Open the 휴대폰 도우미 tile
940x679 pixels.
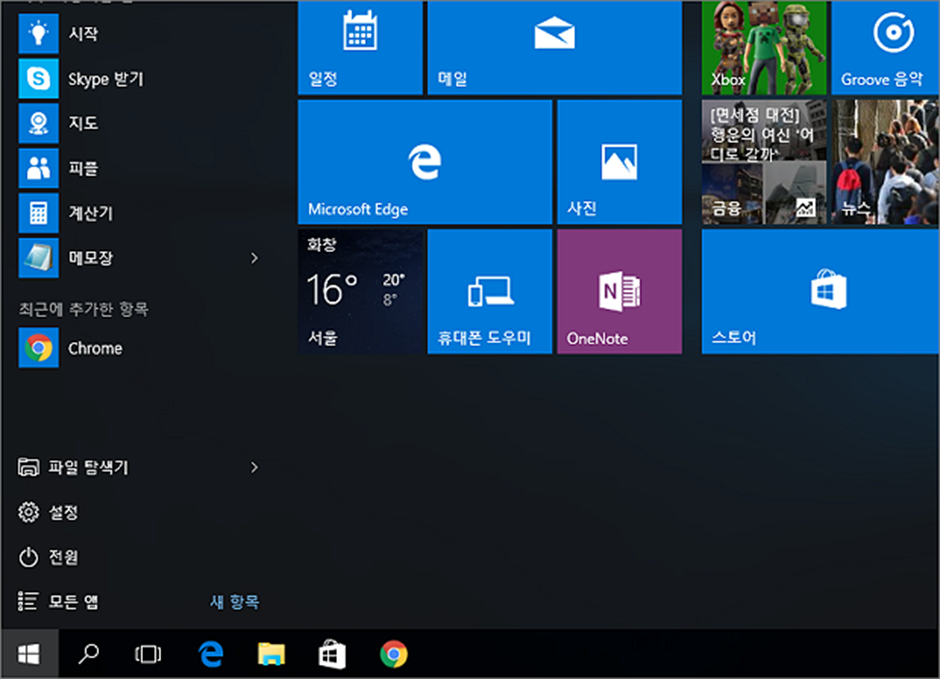[x=490, y=291]
